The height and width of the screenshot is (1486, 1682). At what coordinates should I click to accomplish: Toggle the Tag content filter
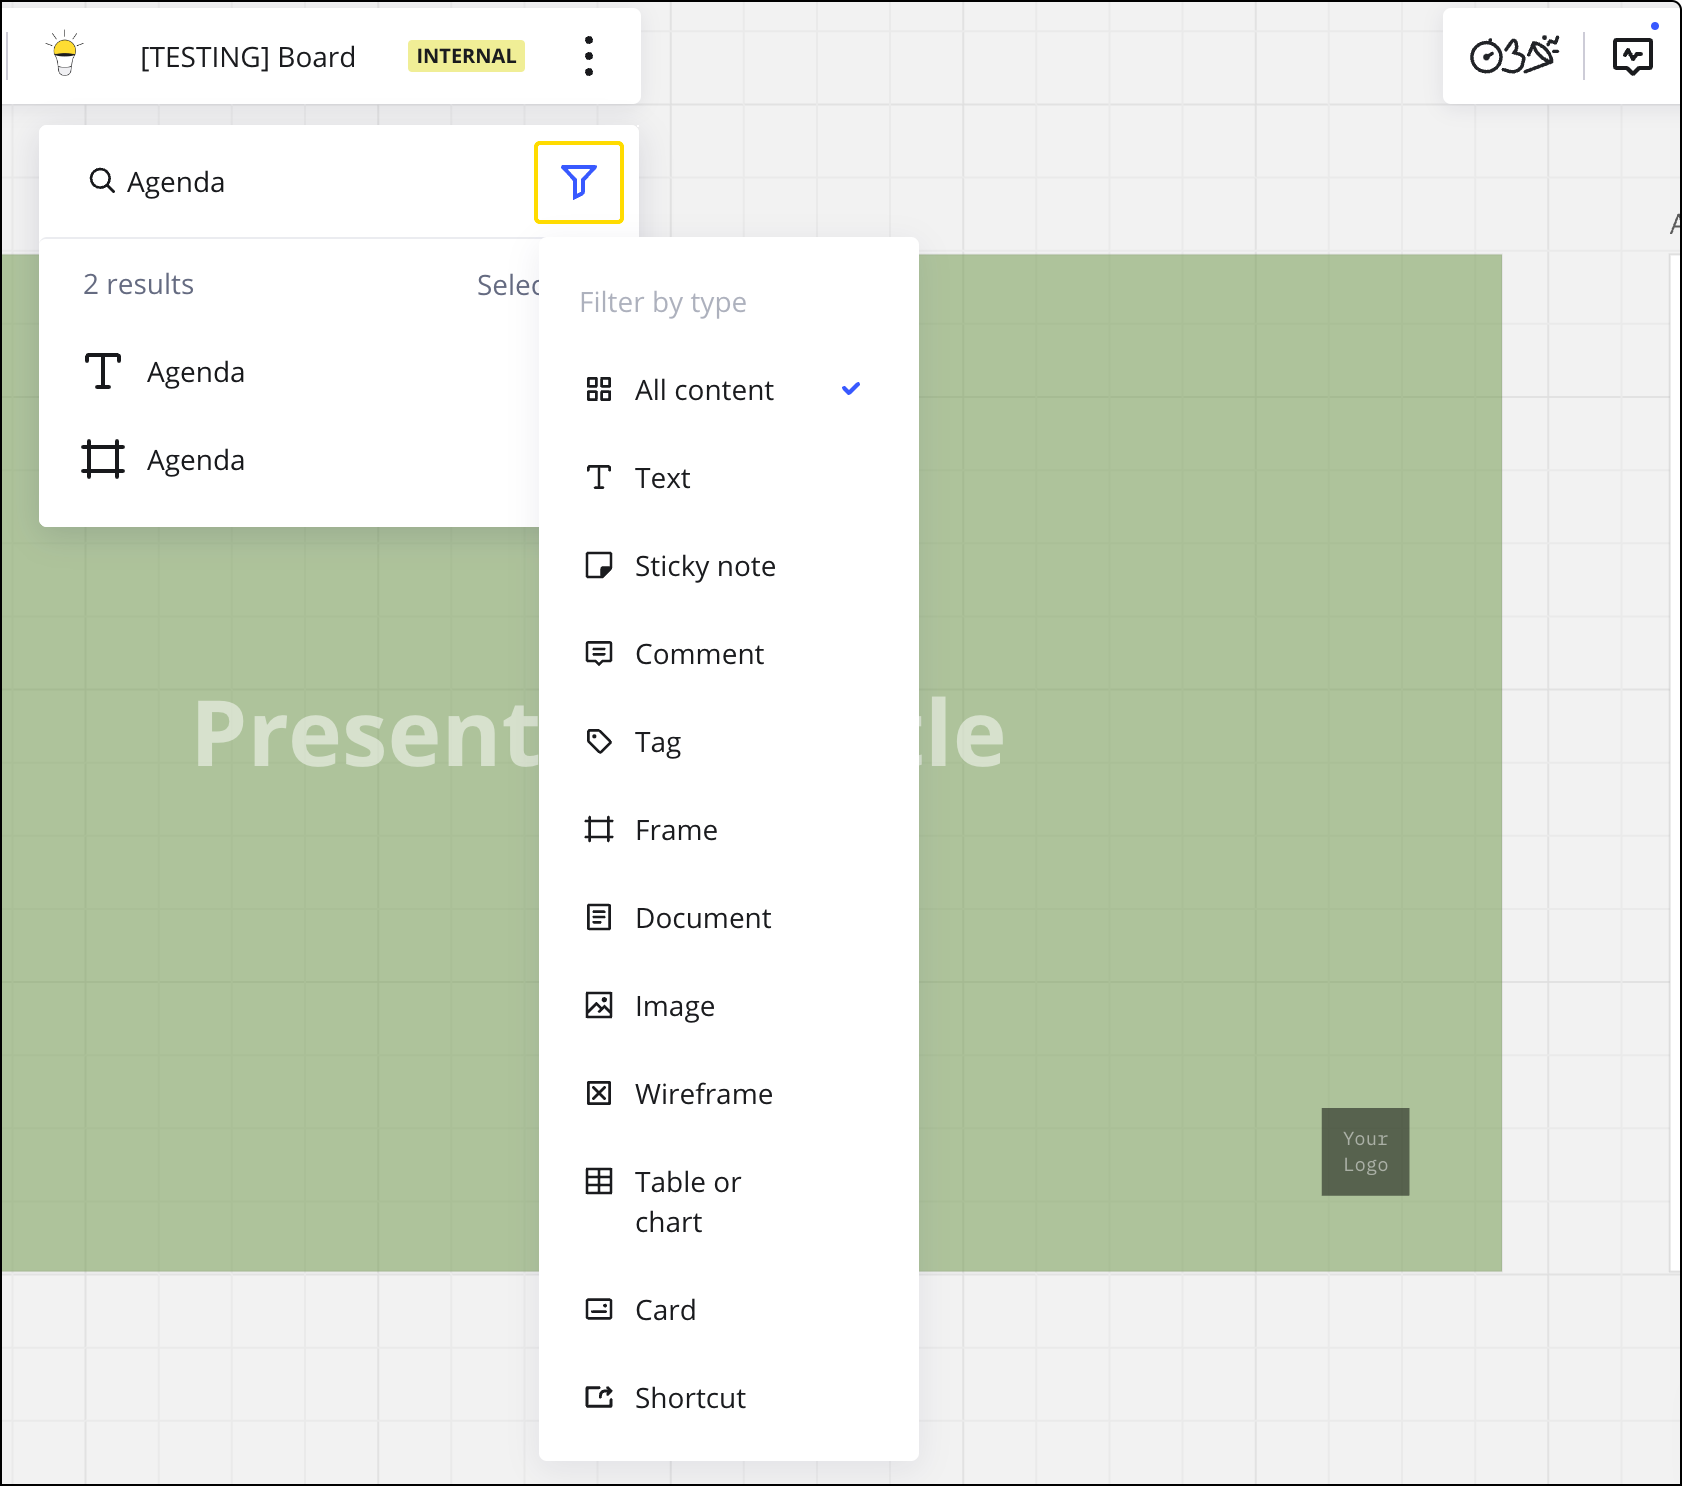pos(657,742)
